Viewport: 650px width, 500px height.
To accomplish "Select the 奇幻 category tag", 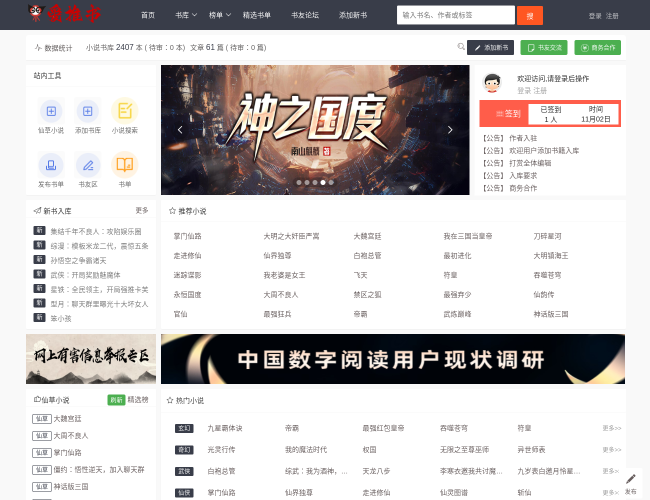I will (184, 450).
